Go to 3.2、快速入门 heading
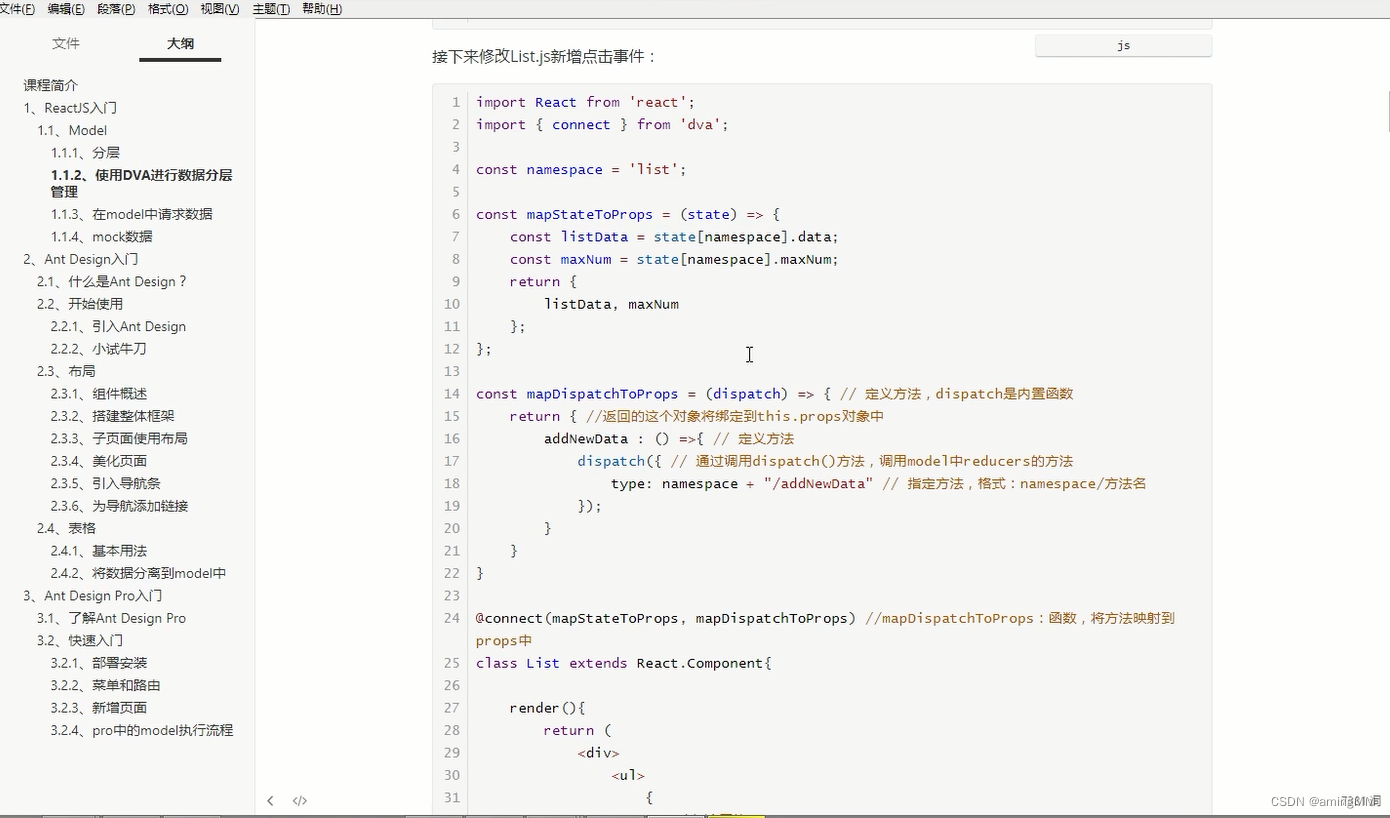 pos(80,640)
